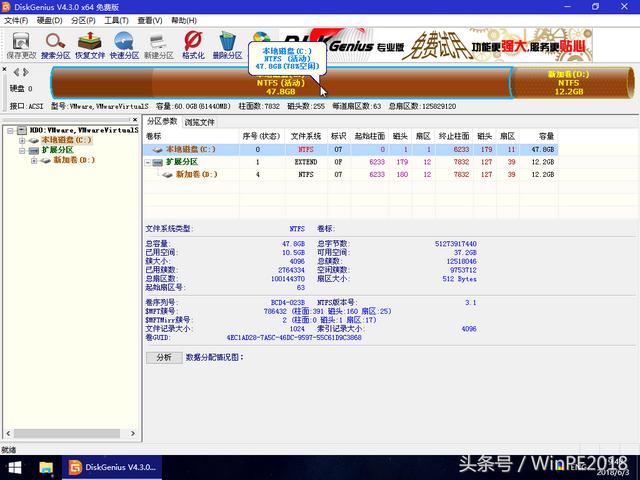This screenshot has height=480, width=640.
Task: Click the 起始柱面 column header
Action: point(370,136)
